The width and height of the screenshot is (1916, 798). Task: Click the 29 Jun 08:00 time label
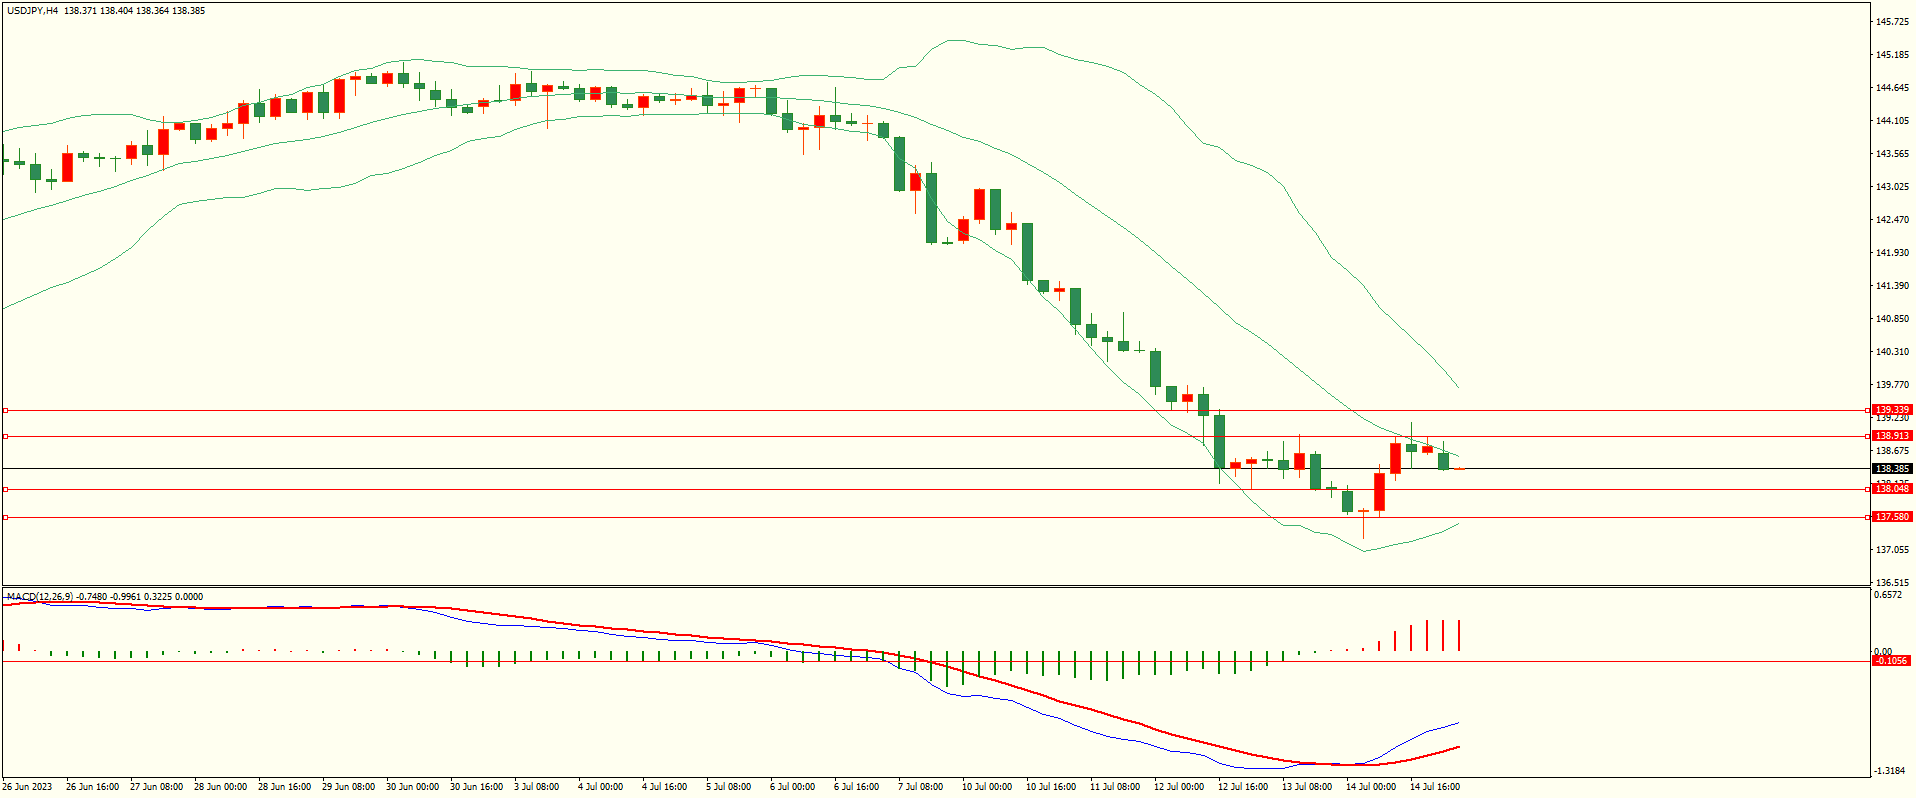click(348, 787)
